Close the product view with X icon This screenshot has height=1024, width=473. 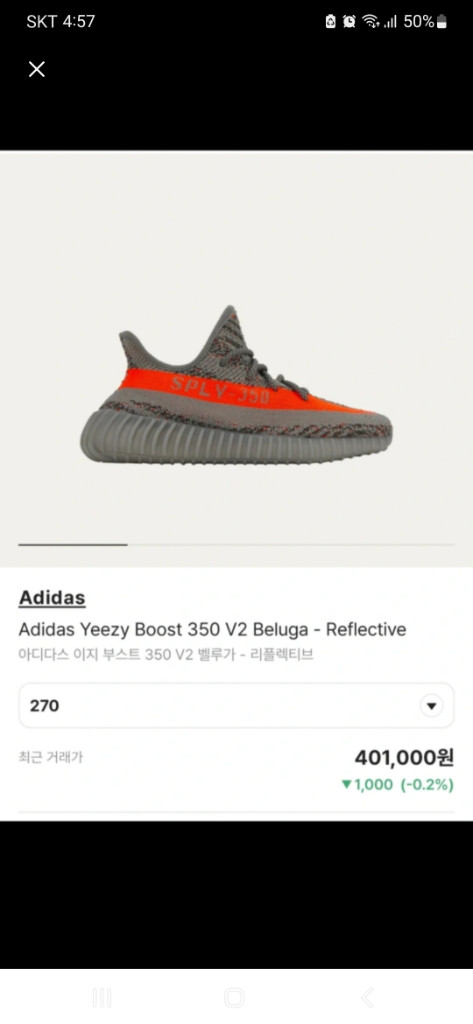tap(37, 69)
